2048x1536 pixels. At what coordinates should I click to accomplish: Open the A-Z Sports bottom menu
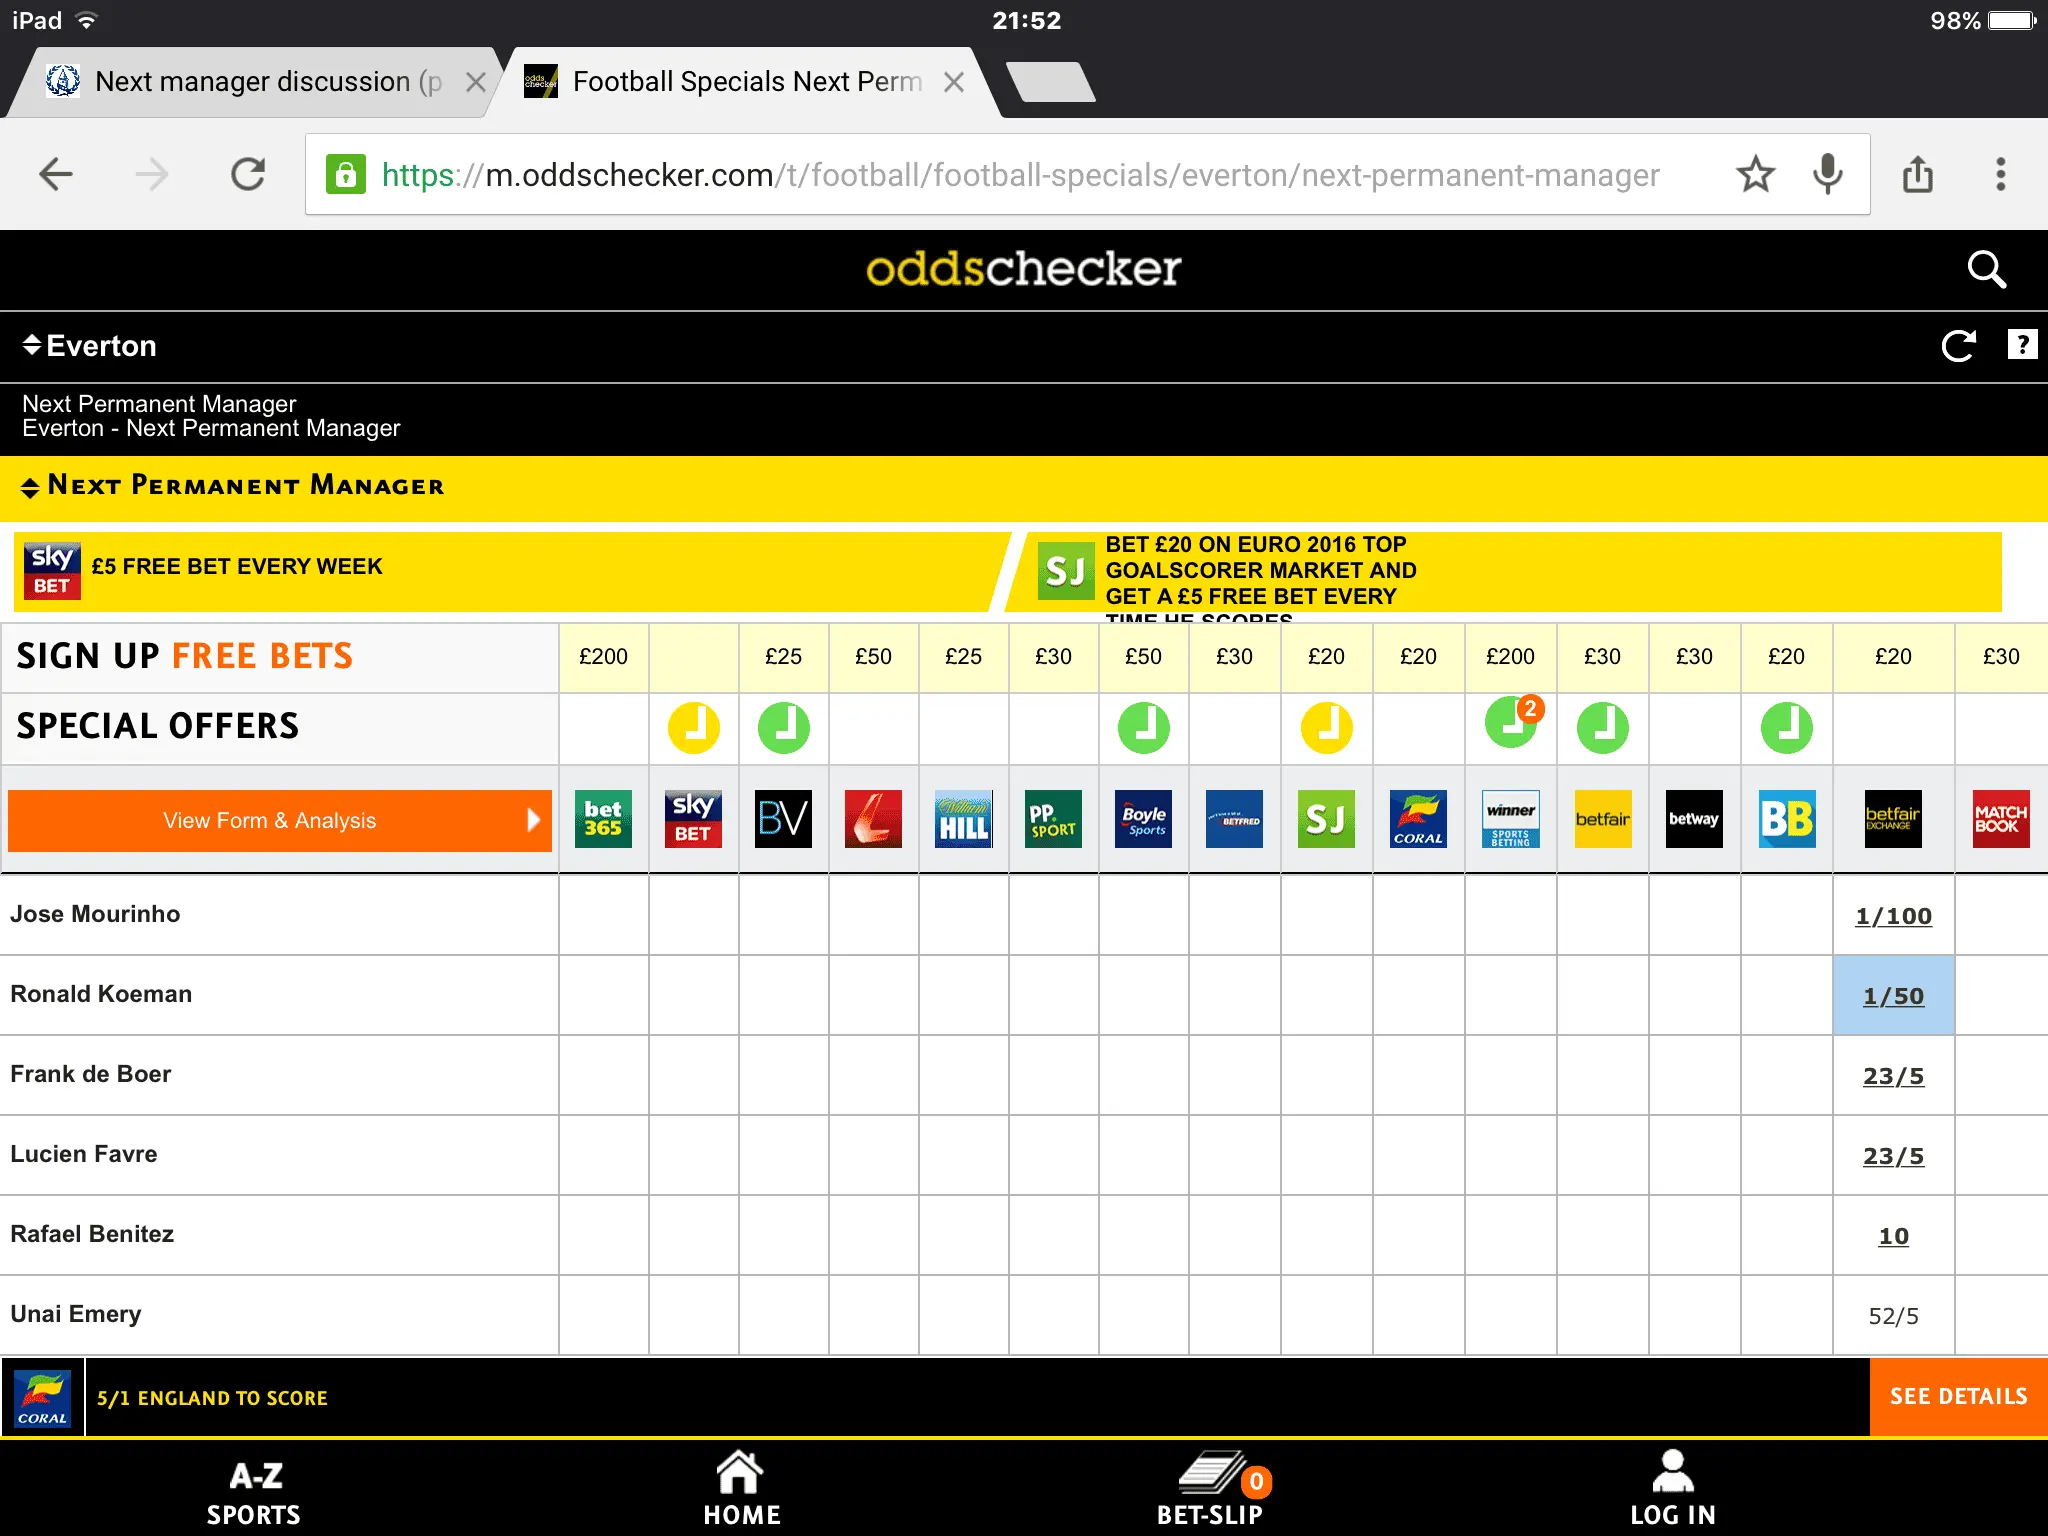coord(254,1492)
